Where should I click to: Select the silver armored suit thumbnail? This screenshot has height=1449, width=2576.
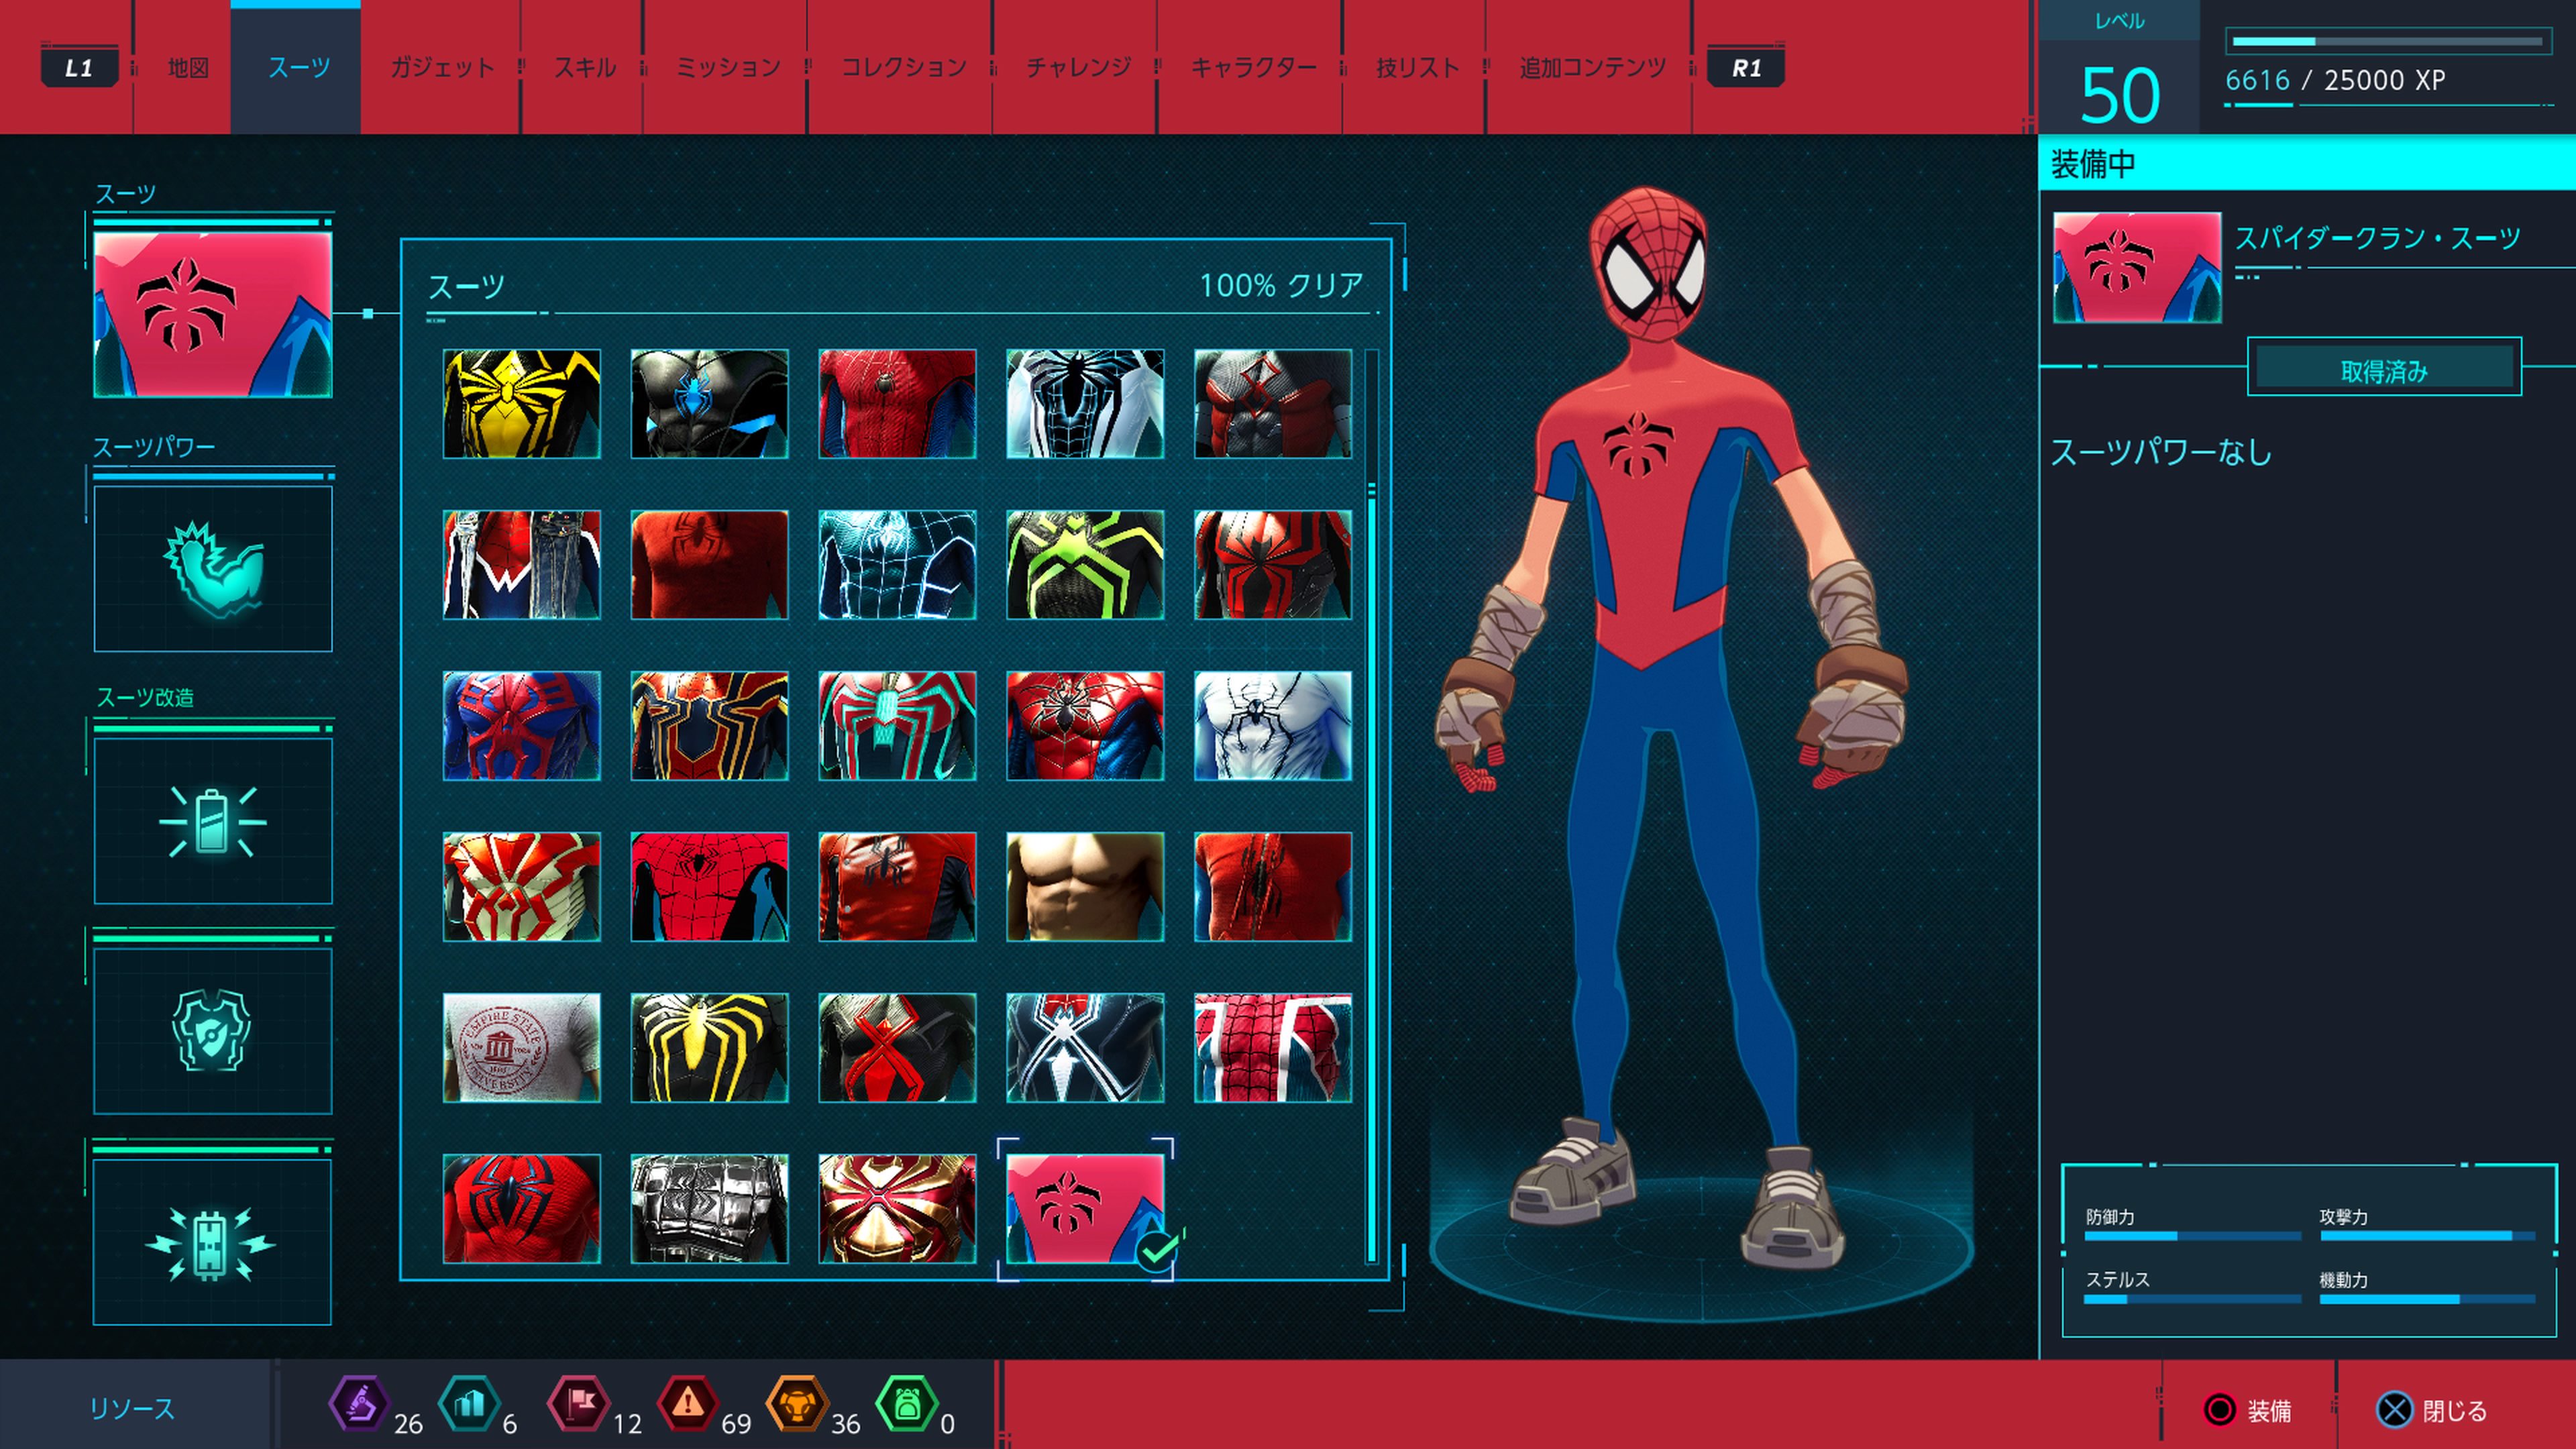tap(710, 1209)
